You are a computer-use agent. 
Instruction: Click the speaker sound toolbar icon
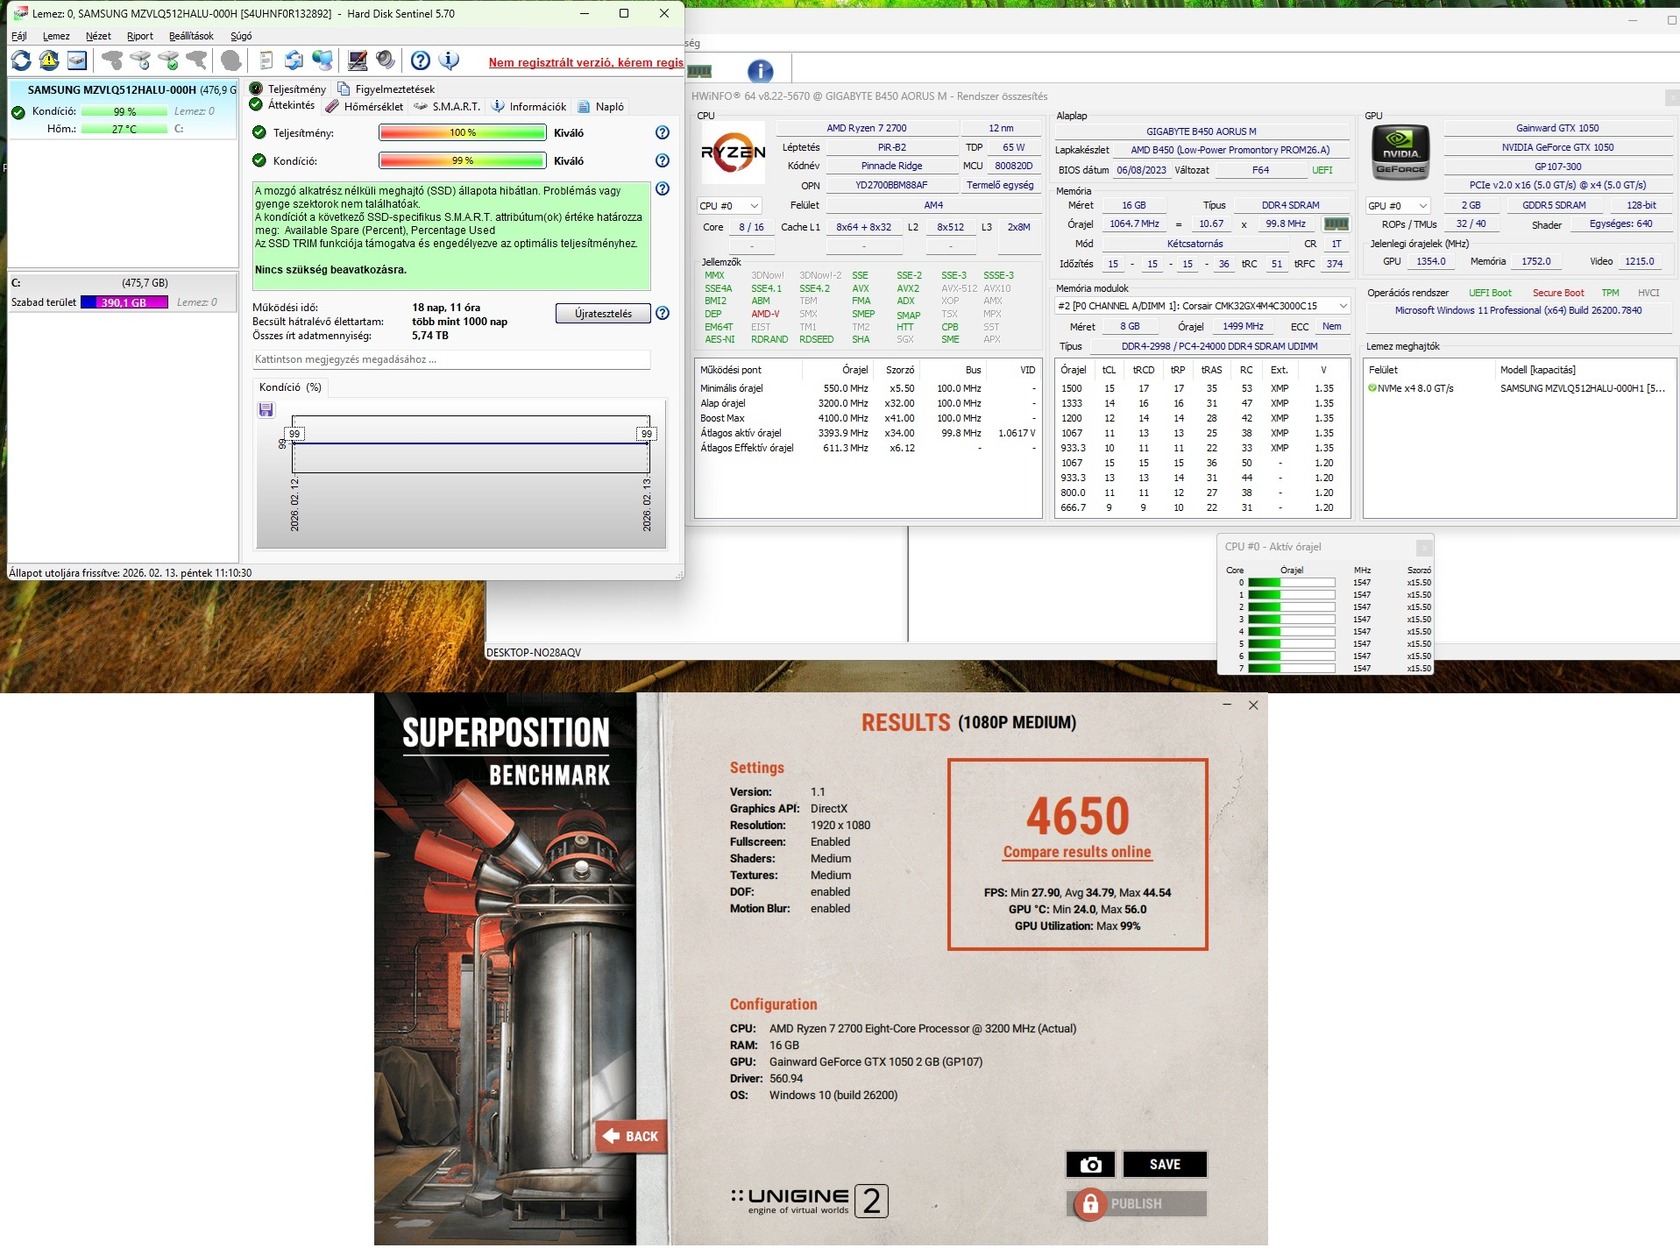pyautogui.click(x=385, y=61)
